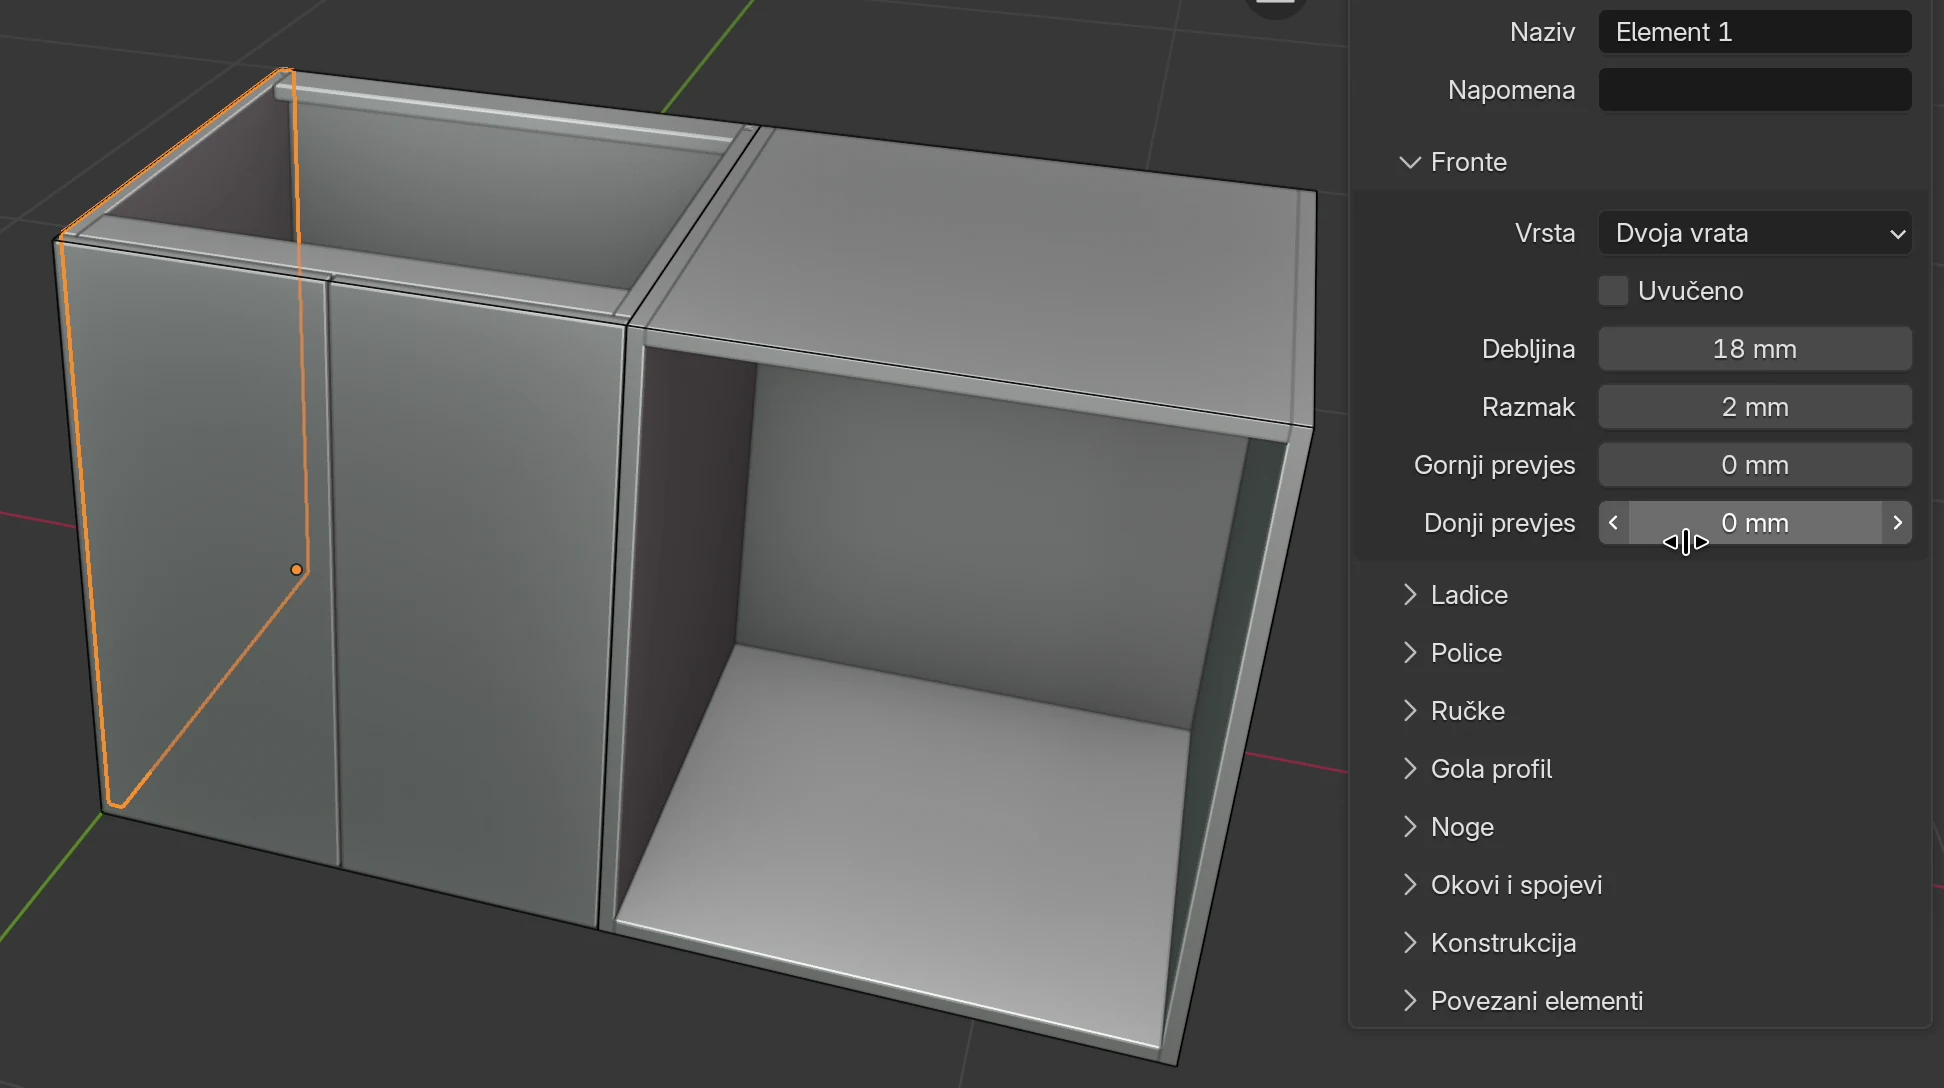This screenshot has width=1944, height=1088.
Task: Click the Gornji prevjes 0 mm field
Action: [x=1755, y=465]
